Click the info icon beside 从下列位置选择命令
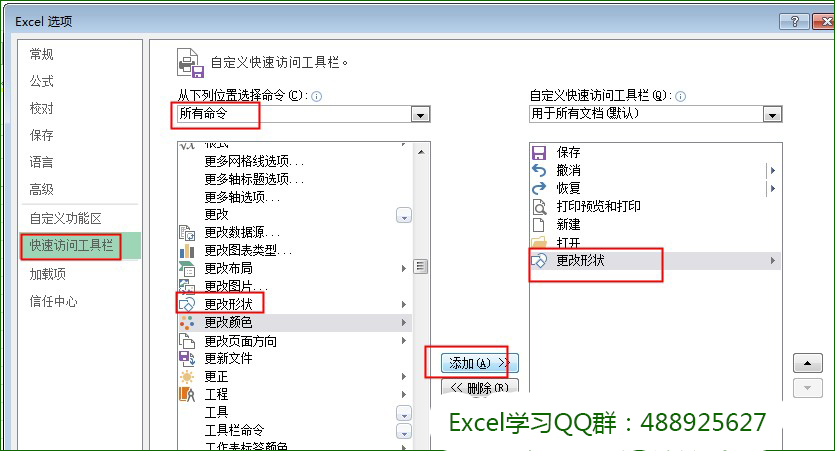The image size is (835, 451). (316, 96)
